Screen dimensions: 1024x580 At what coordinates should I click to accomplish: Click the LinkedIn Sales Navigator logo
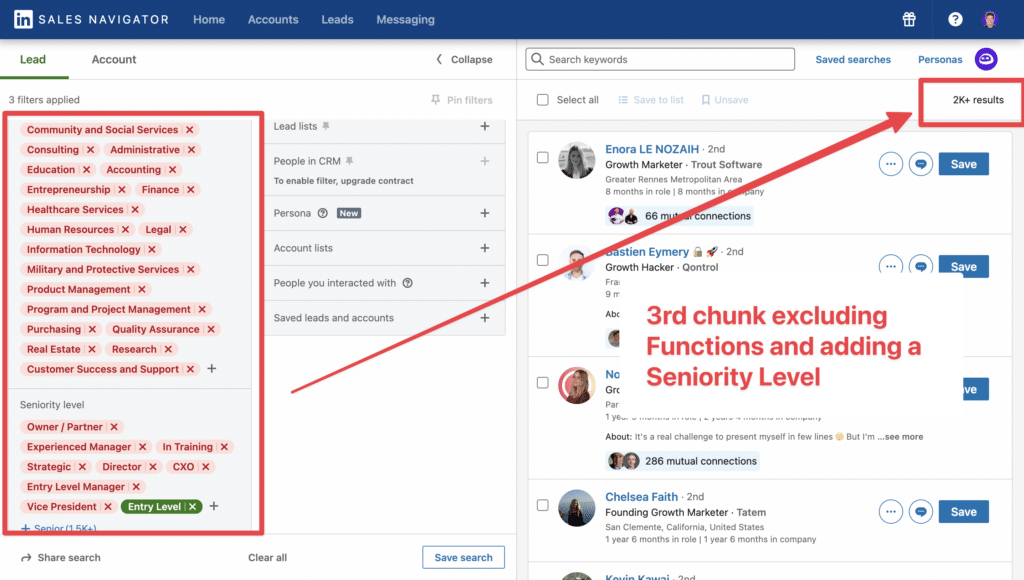pyautogui.click(x=91, y=20)
